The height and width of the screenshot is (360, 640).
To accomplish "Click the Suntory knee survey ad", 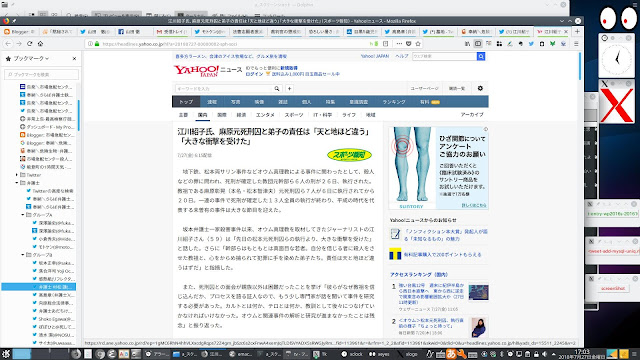I will (438, 168).
